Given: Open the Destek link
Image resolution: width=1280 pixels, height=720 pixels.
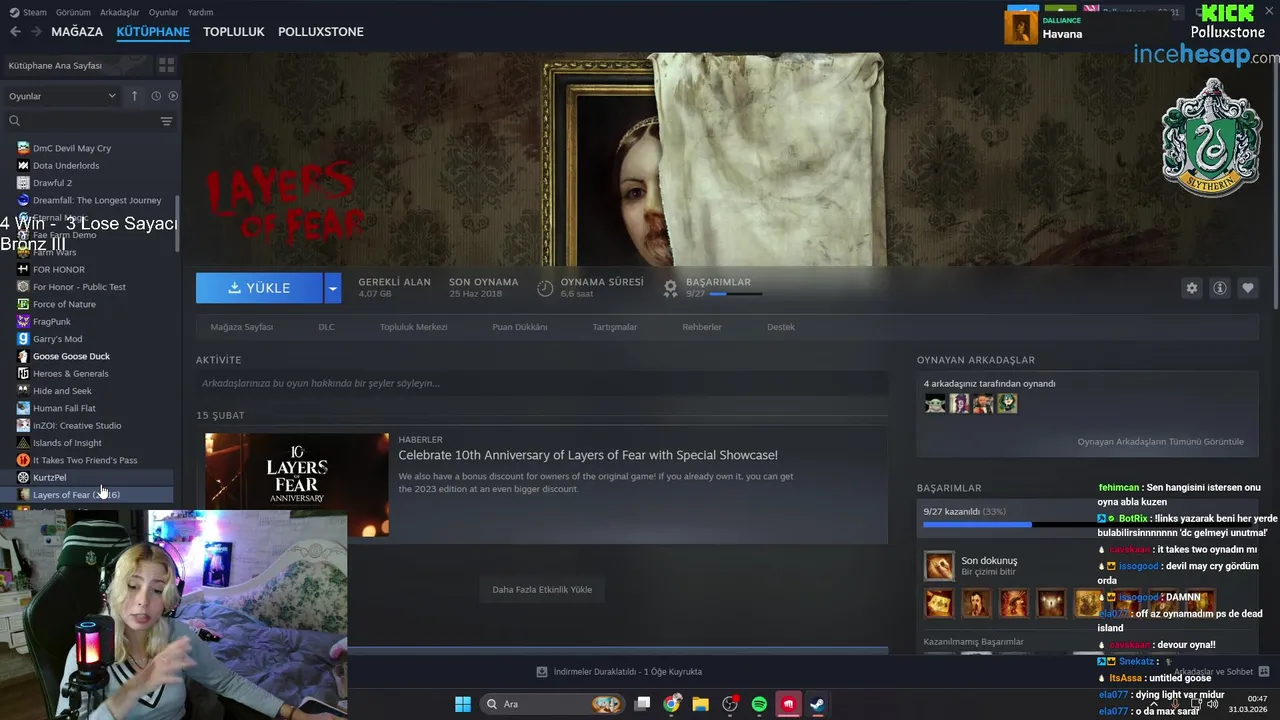Looking at the screenshot, I should coord(781,327).
